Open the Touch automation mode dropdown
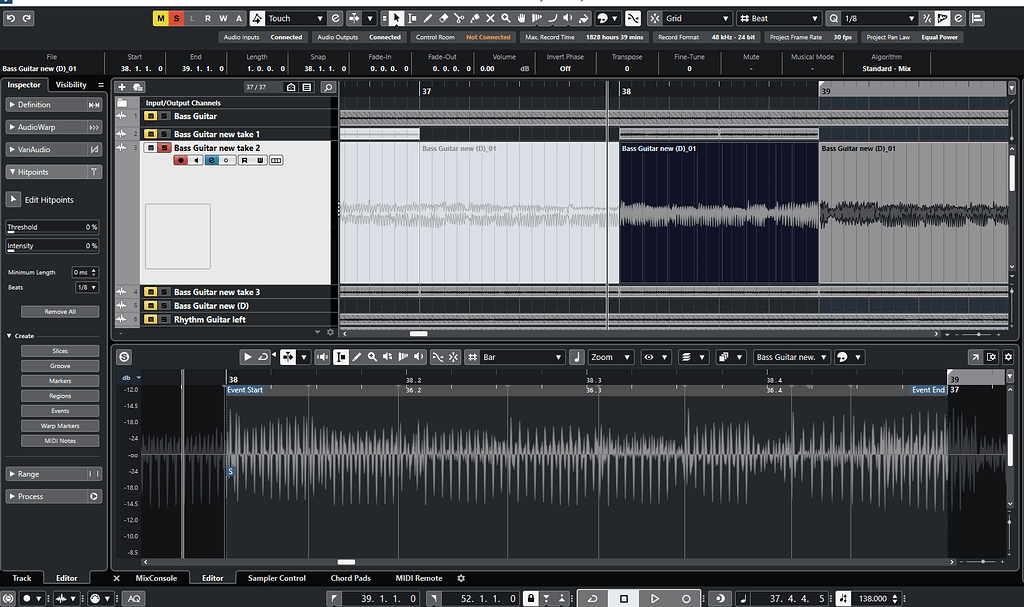This screenshot has width=1024, height=607. pyautogui.click(x=295, y=18)
